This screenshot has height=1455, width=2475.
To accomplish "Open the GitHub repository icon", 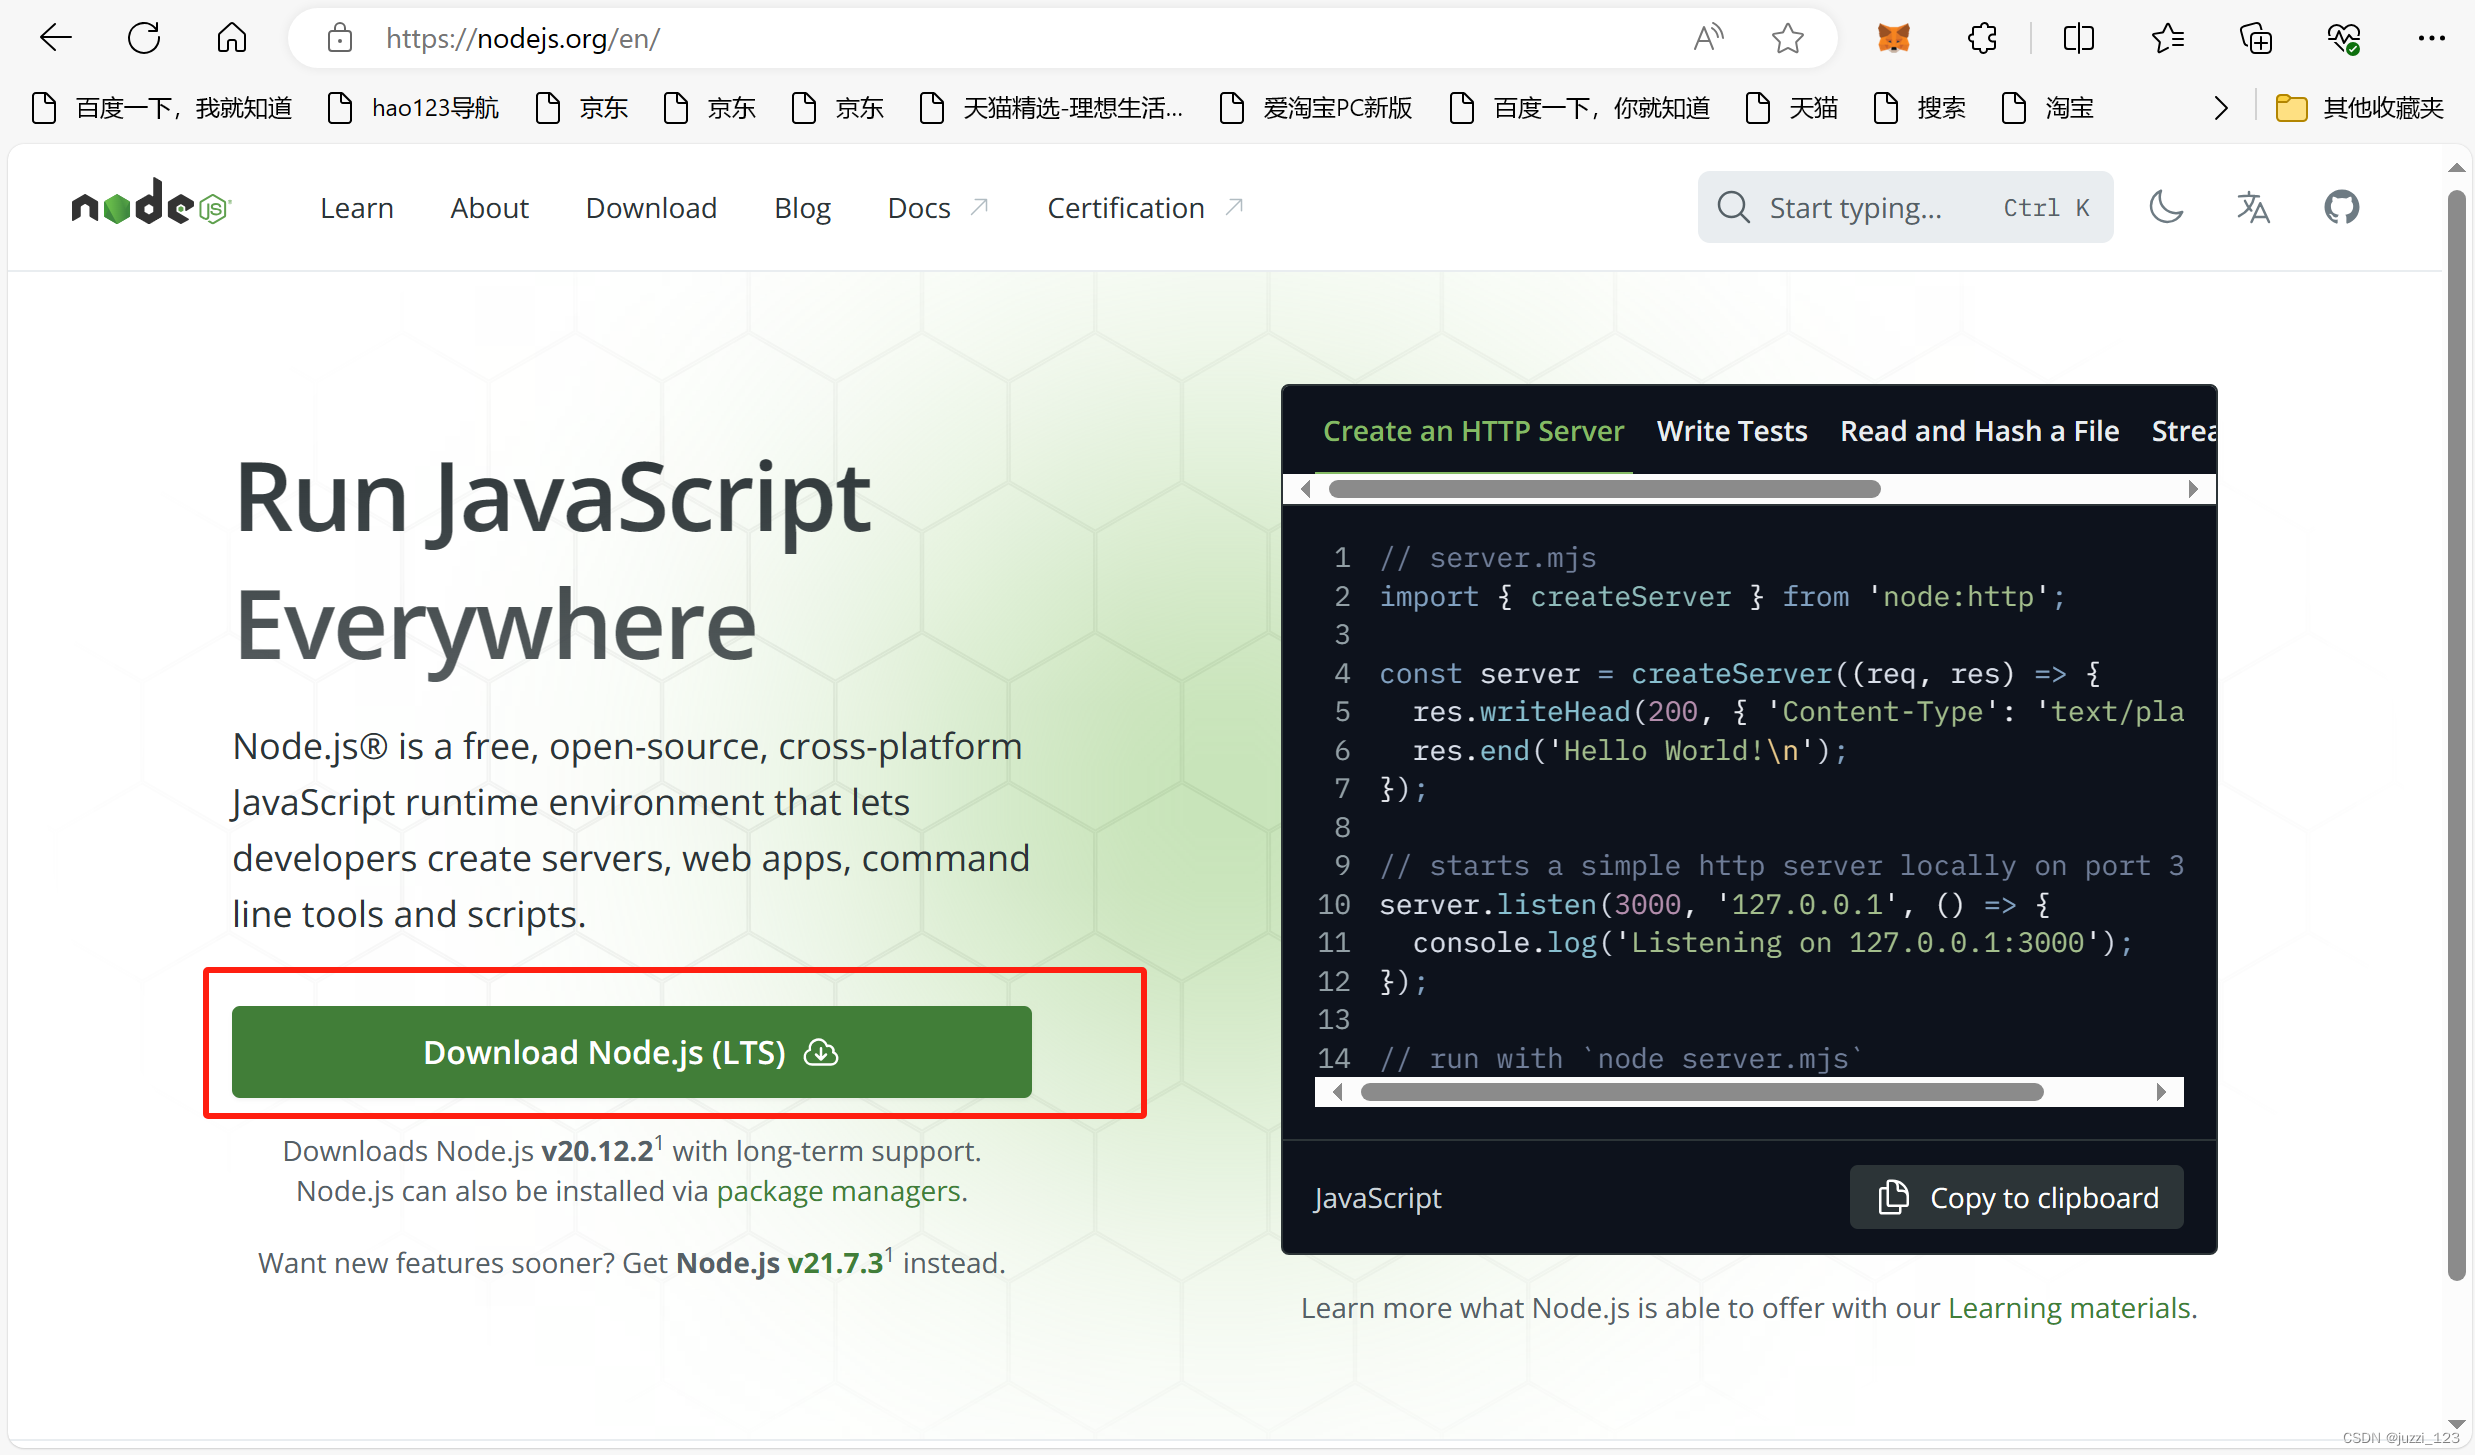I will 2341,207.
